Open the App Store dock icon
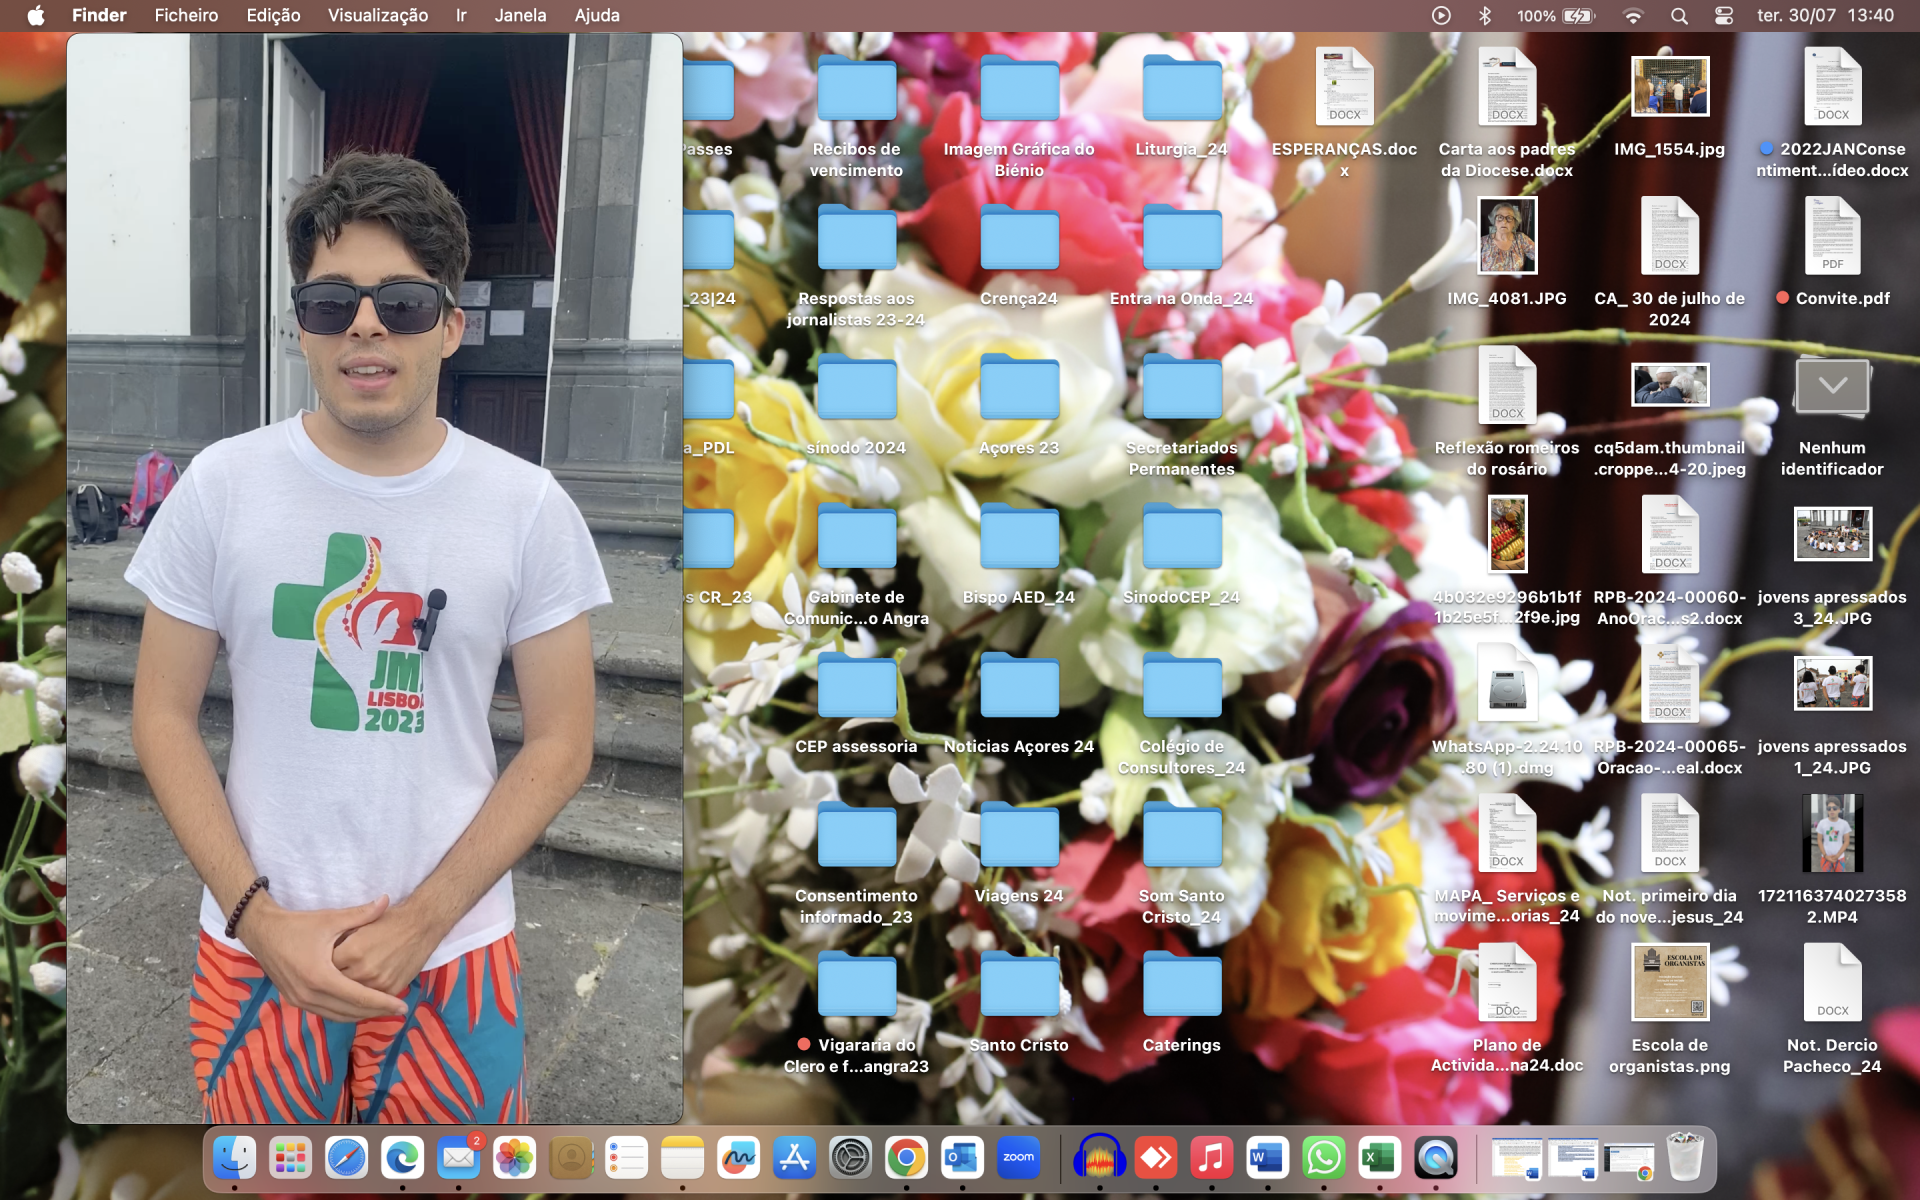 coord(795,1158)
